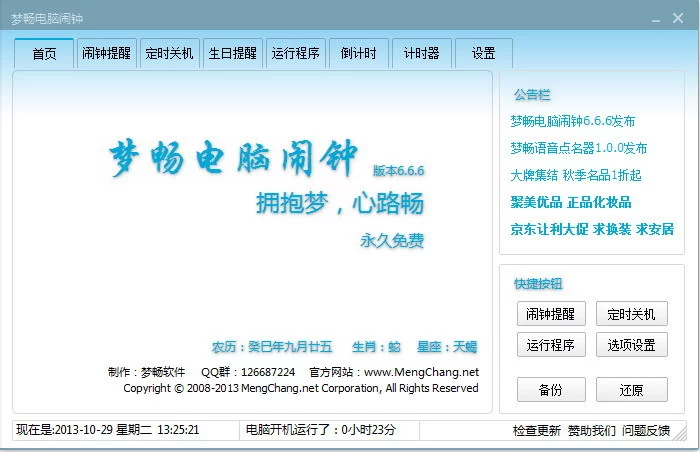Click the 赞助我们 link
The height and width of the screenshot is (452, 700).
(592, 431)
